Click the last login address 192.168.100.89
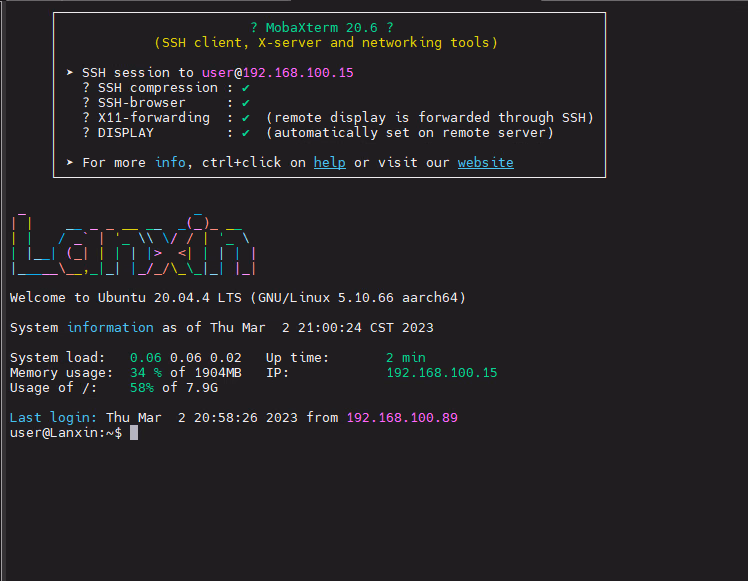Viewport: 748px width, 581px height. [x=402, y=418]
